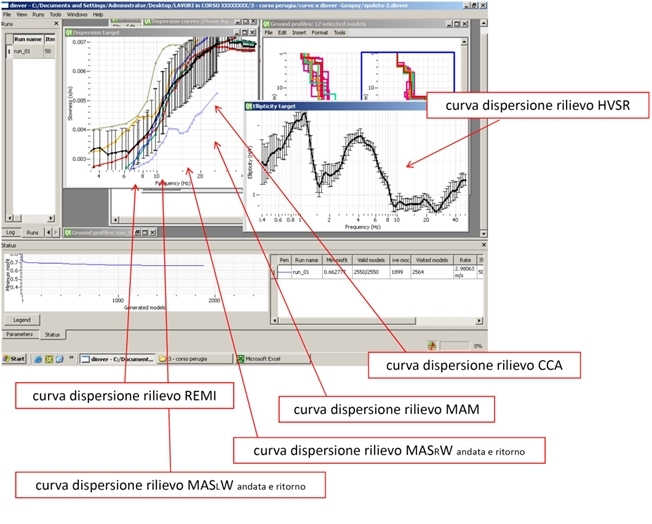This screenshot has width=652, height=524.
Task: Switch to the Log tab
Action: pyautogui.click(x=11, y=232)
